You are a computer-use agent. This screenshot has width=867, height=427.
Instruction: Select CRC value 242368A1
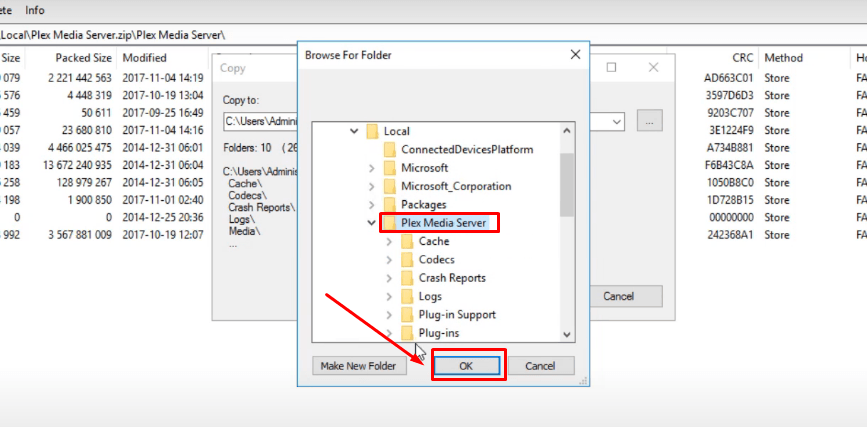pyautogui.click(x=731, y=235)
